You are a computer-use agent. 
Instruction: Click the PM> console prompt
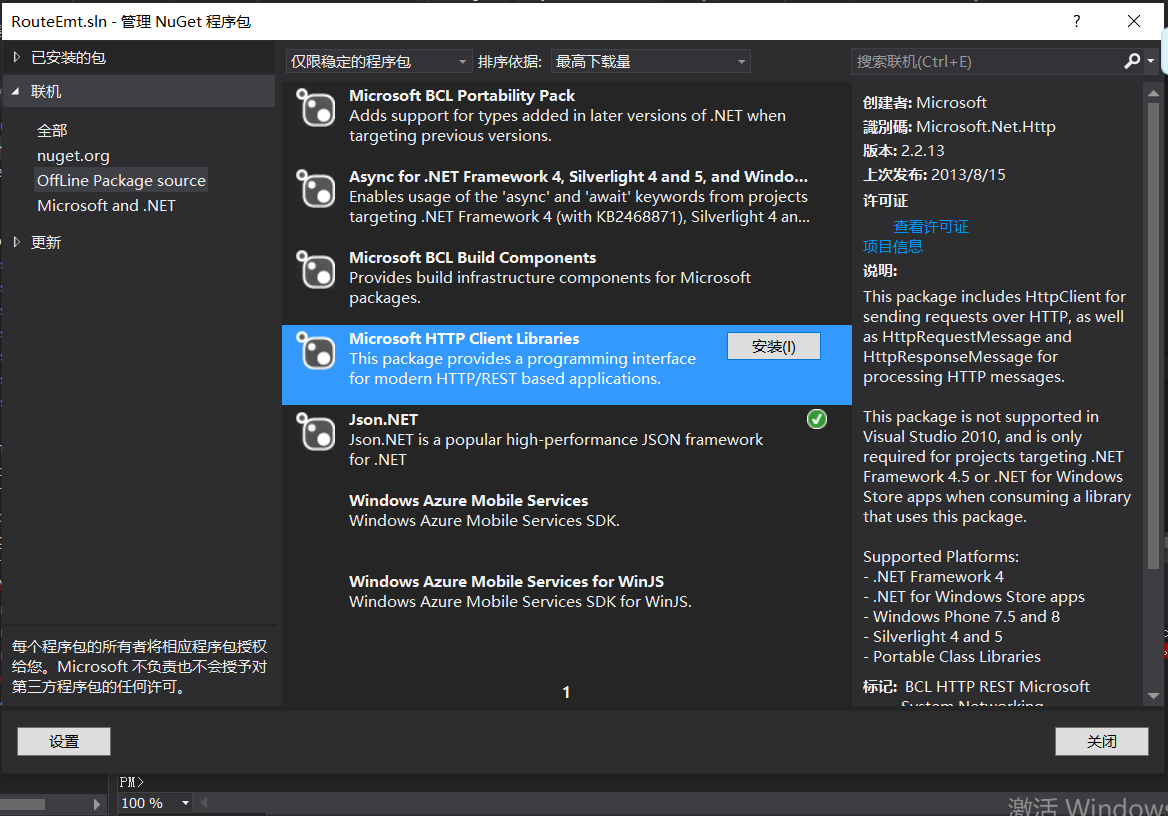pos(131,782)
